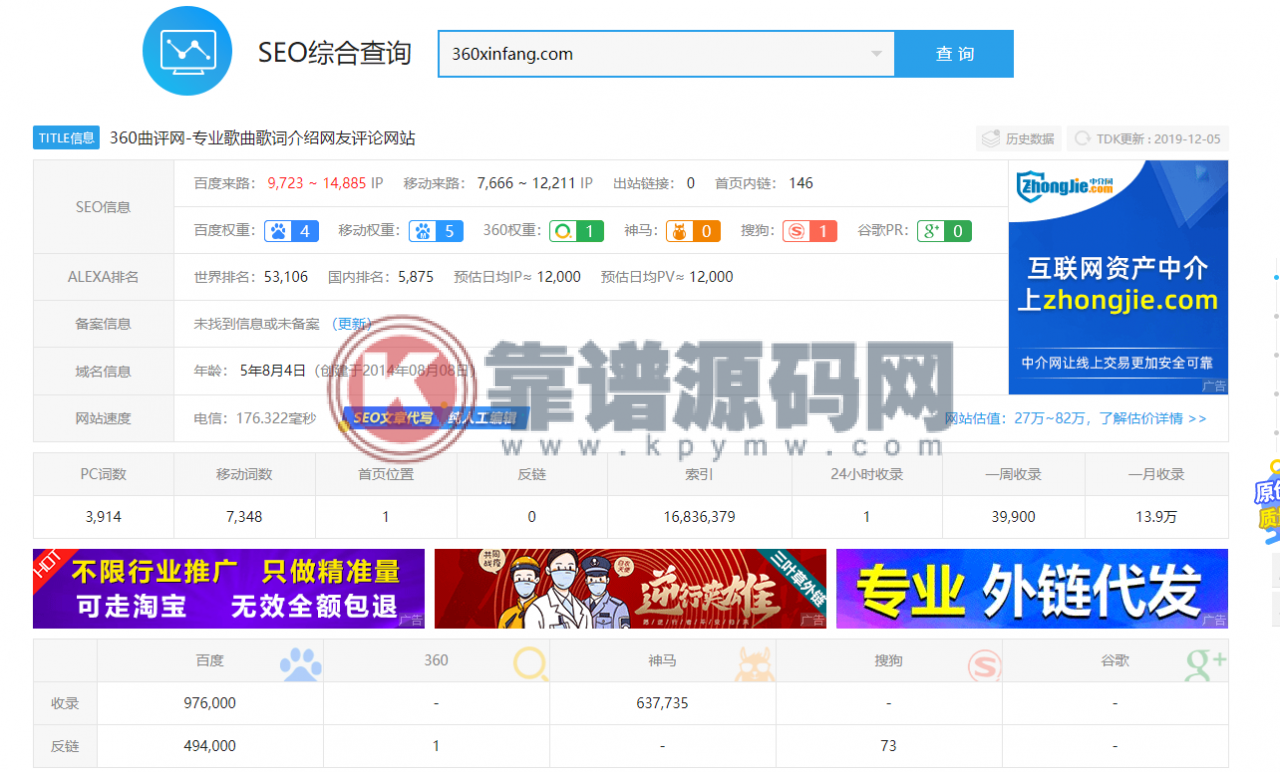Open the 不限行业推广 ad banner
Viewport: 1280px width, 772px height.
coord(229,588)
